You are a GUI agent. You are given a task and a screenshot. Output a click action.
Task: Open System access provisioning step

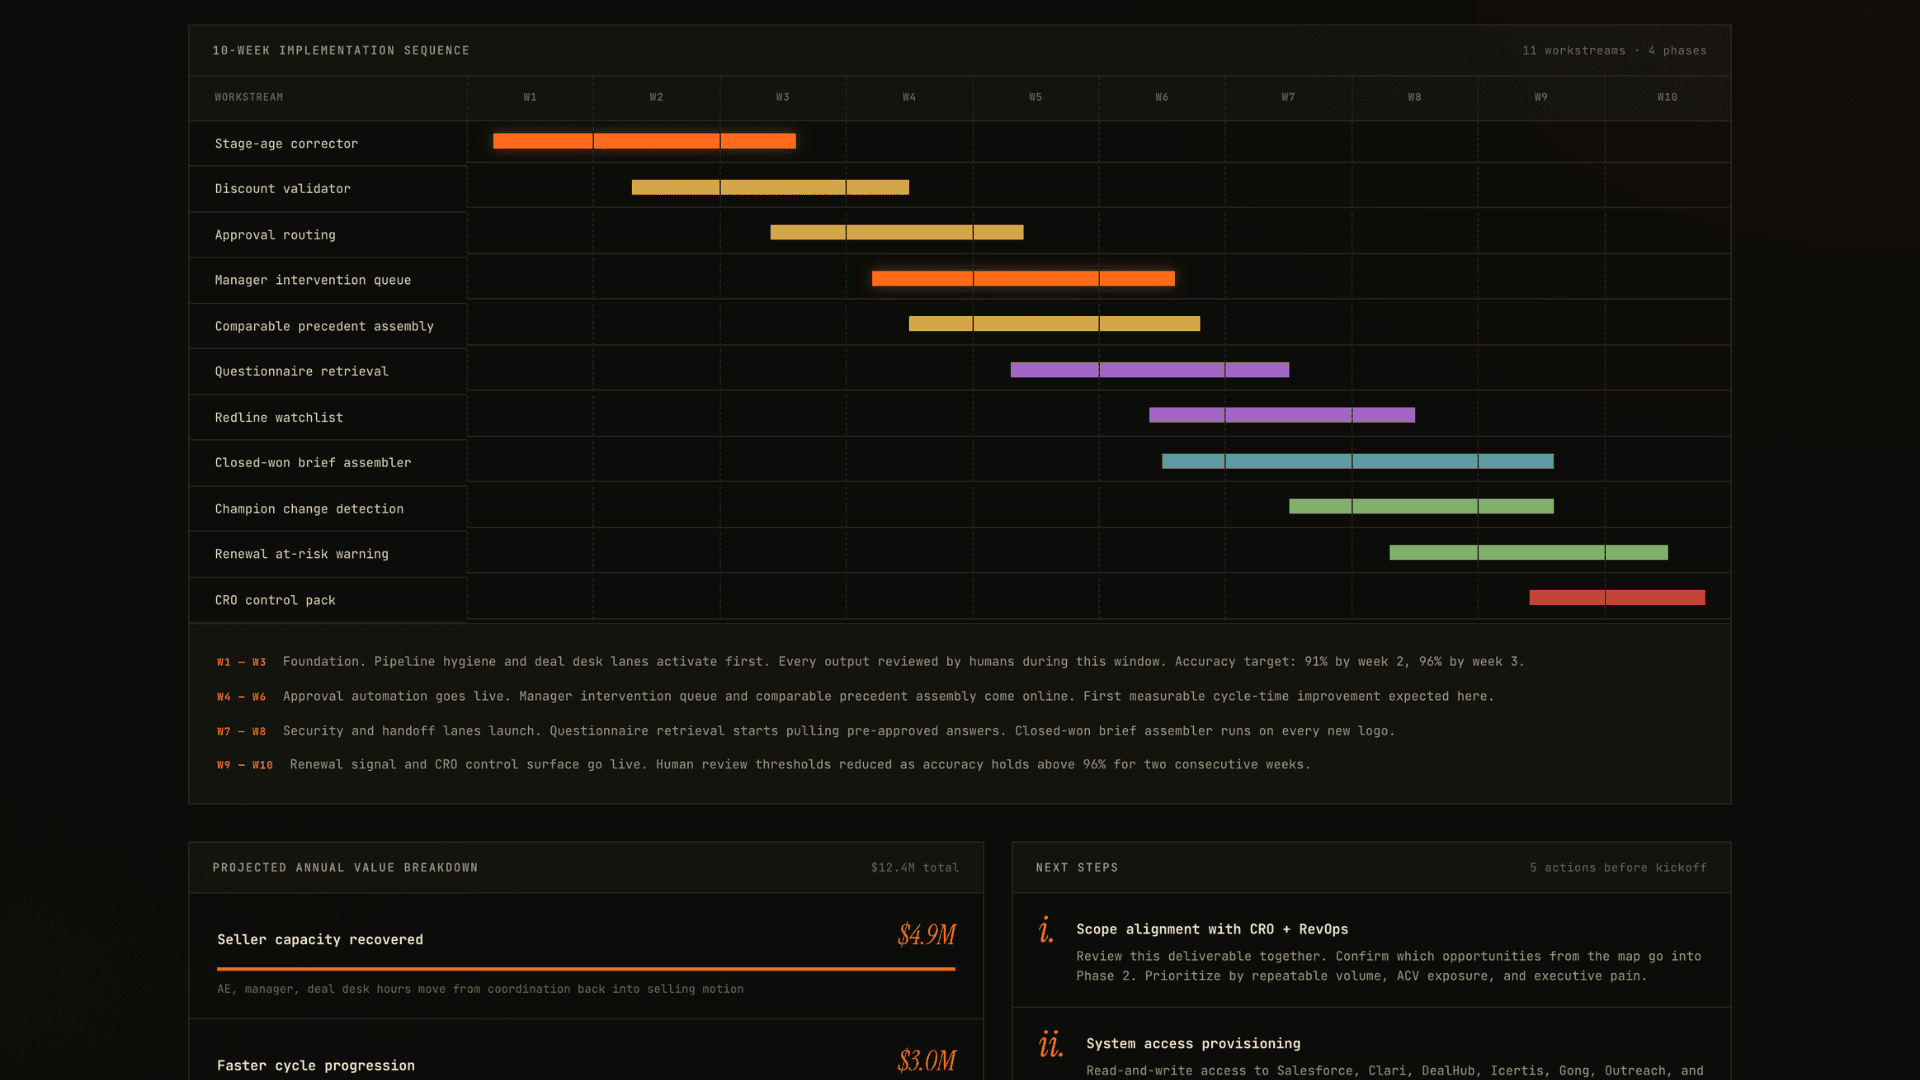pyautogui.click(x=1193, y=1043)
